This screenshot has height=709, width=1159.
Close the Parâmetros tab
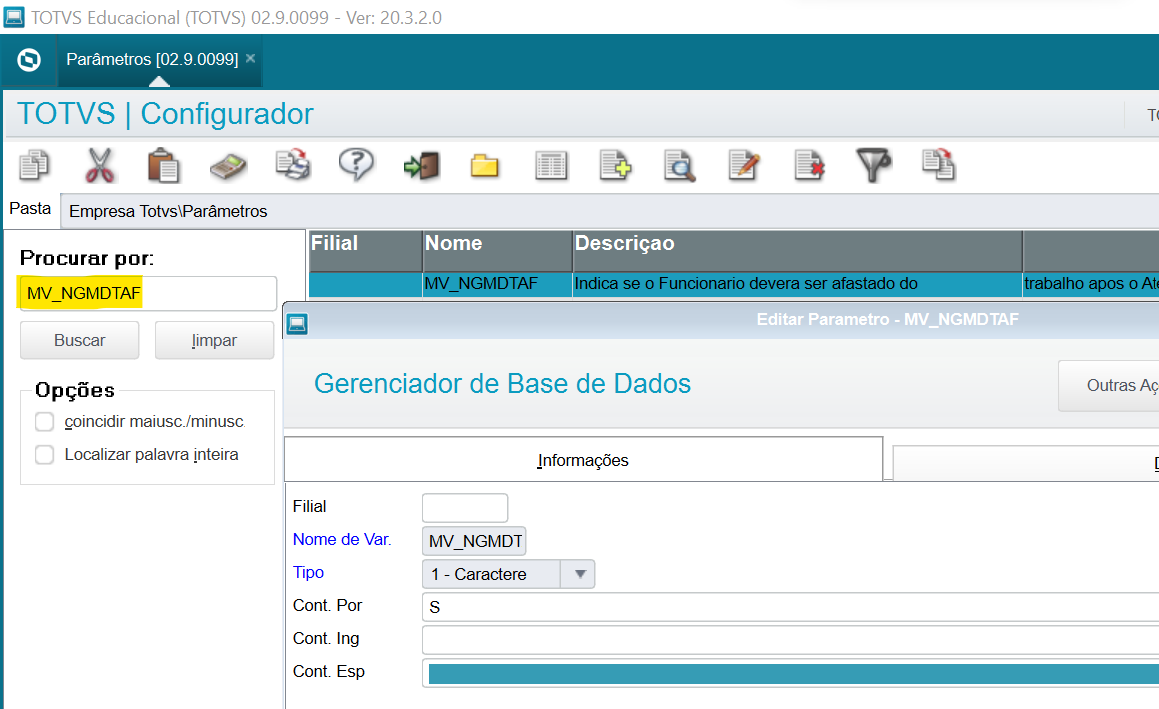click(251, 58)
